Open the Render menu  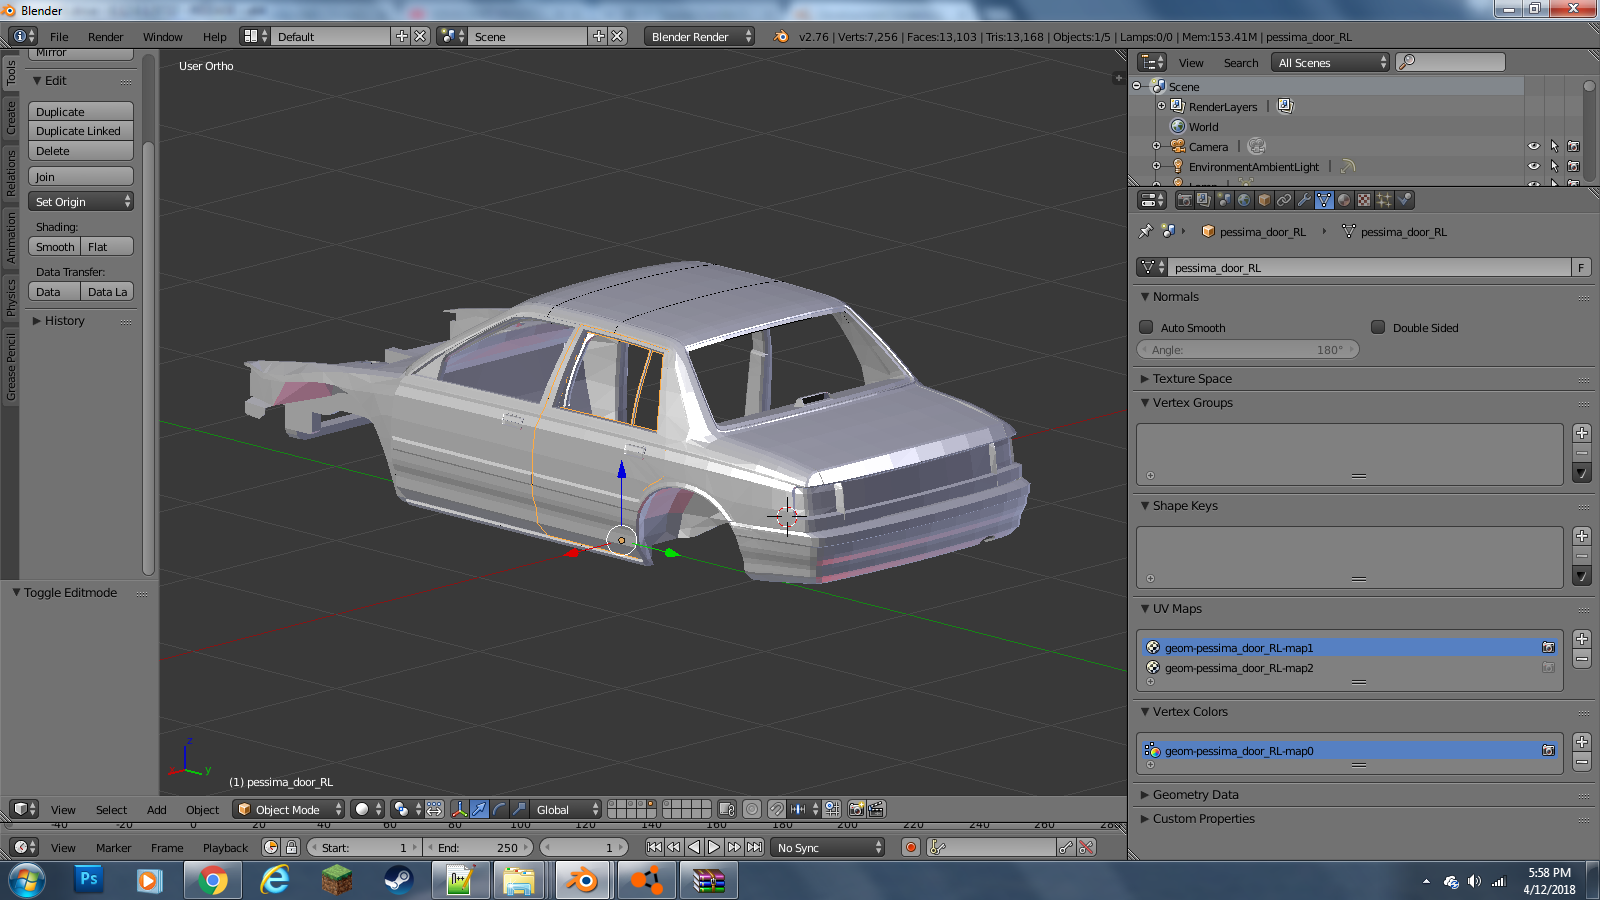click(105, 37)
